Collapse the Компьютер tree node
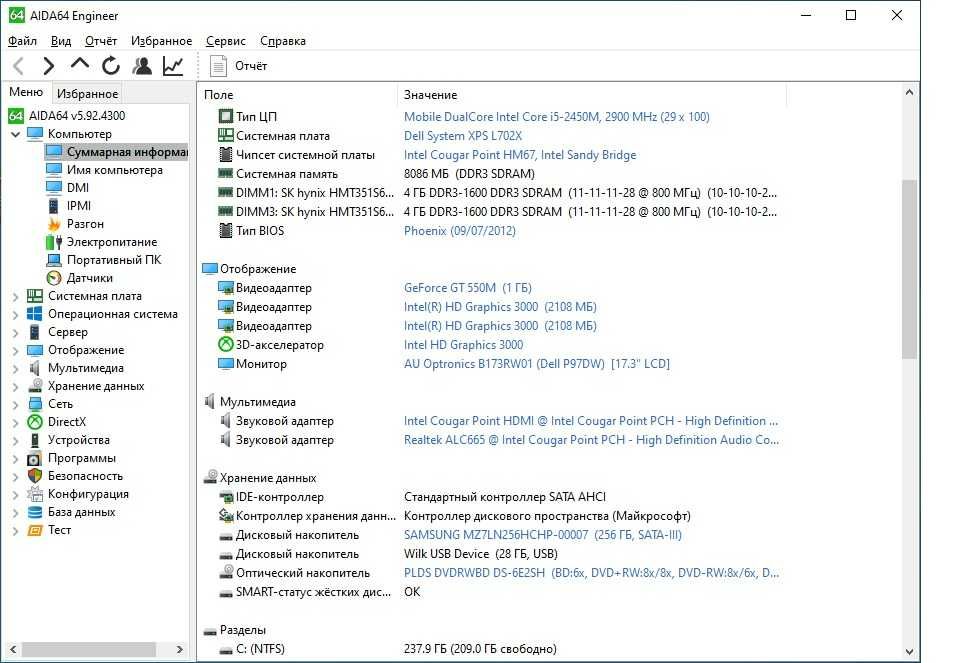Image resolution: width=960 pixels, height=663 pixels. (16, 134)
